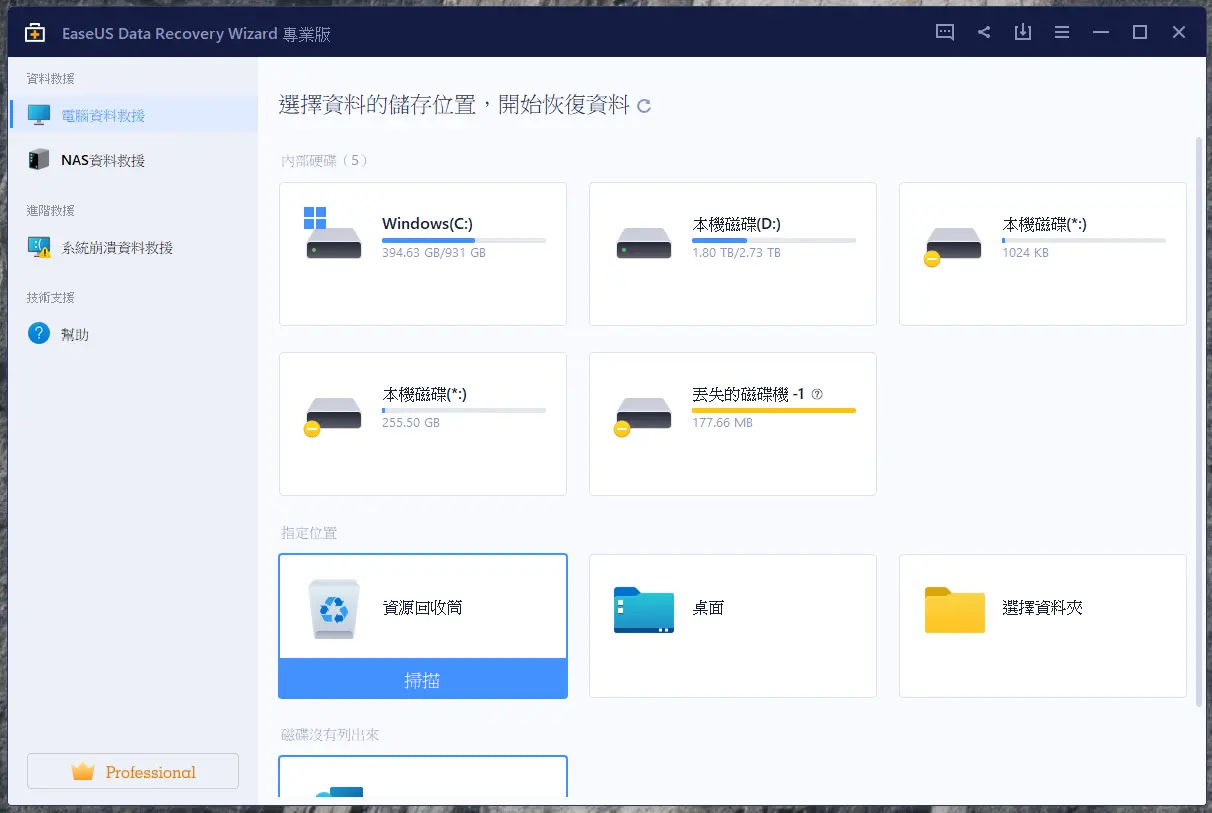Click 394.63 GB/931 GB size text
Viewport: 1212px width, 813px height.
pos(434,253)
